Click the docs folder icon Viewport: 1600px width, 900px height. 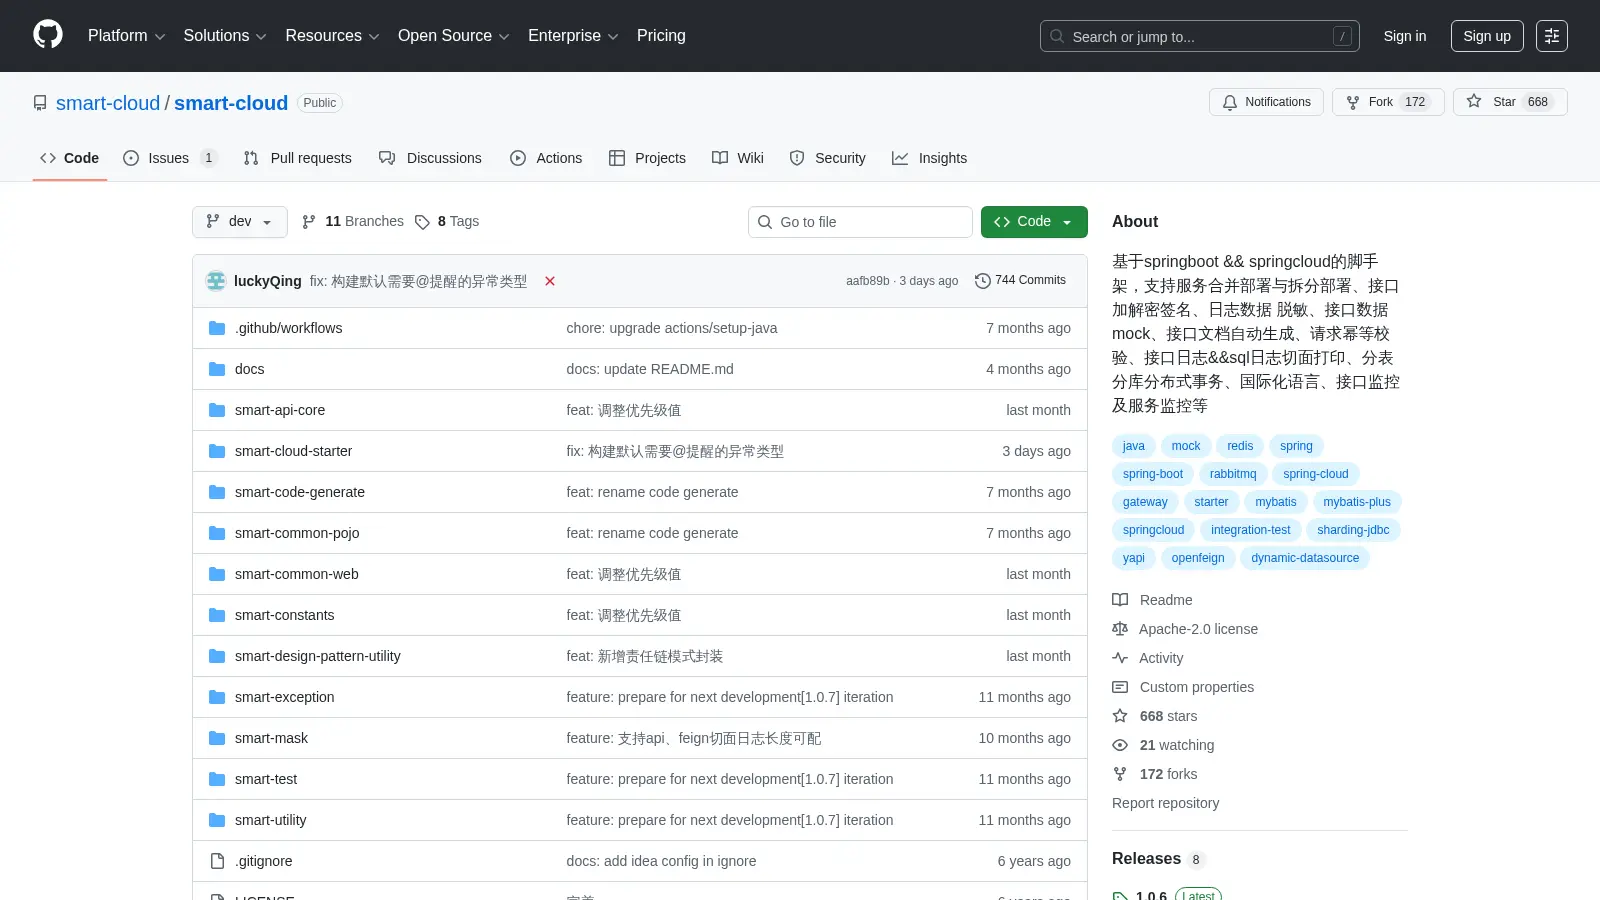tap(217, 369)
